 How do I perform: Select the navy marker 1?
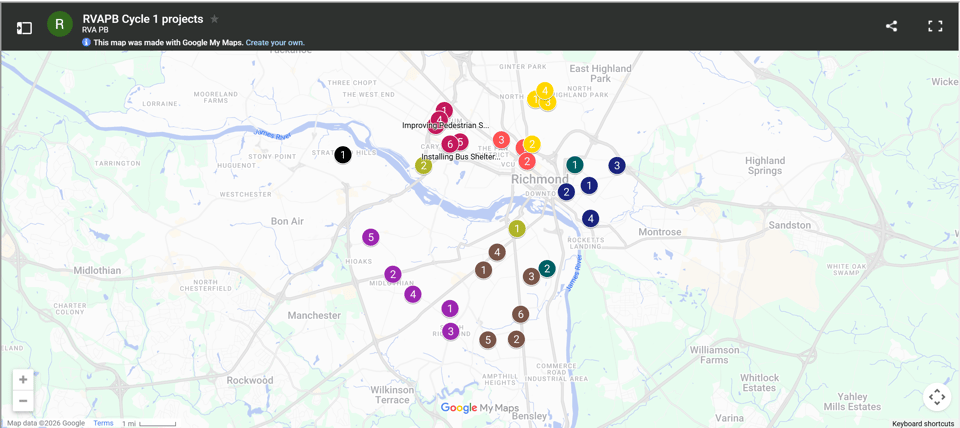[x=589, y=185]
